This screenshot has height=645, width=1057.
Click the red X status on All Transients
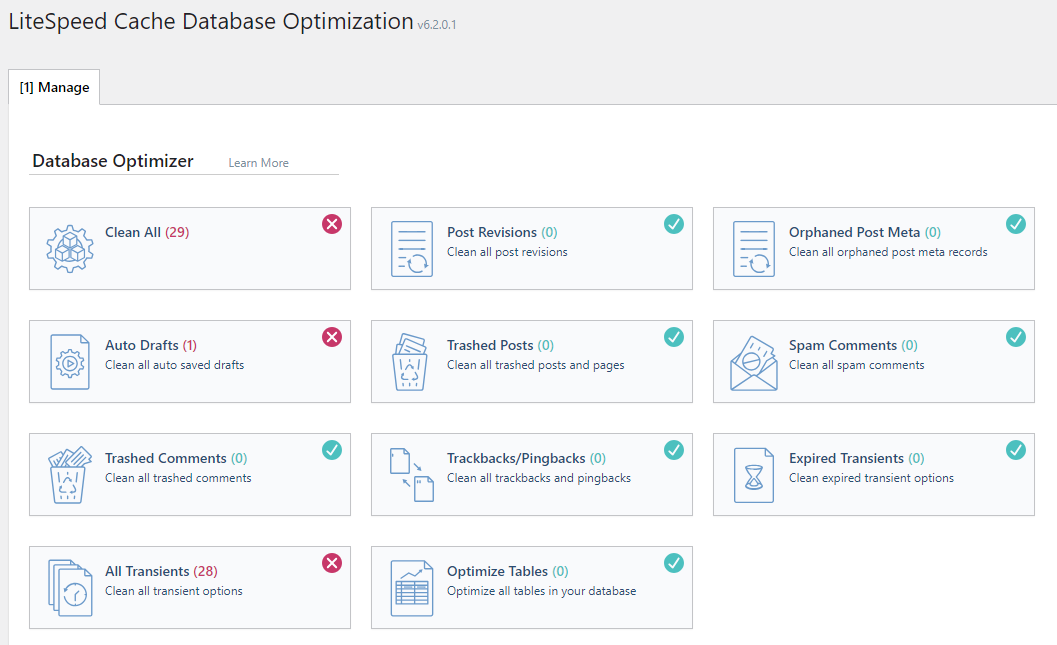[x=332, y=563]
